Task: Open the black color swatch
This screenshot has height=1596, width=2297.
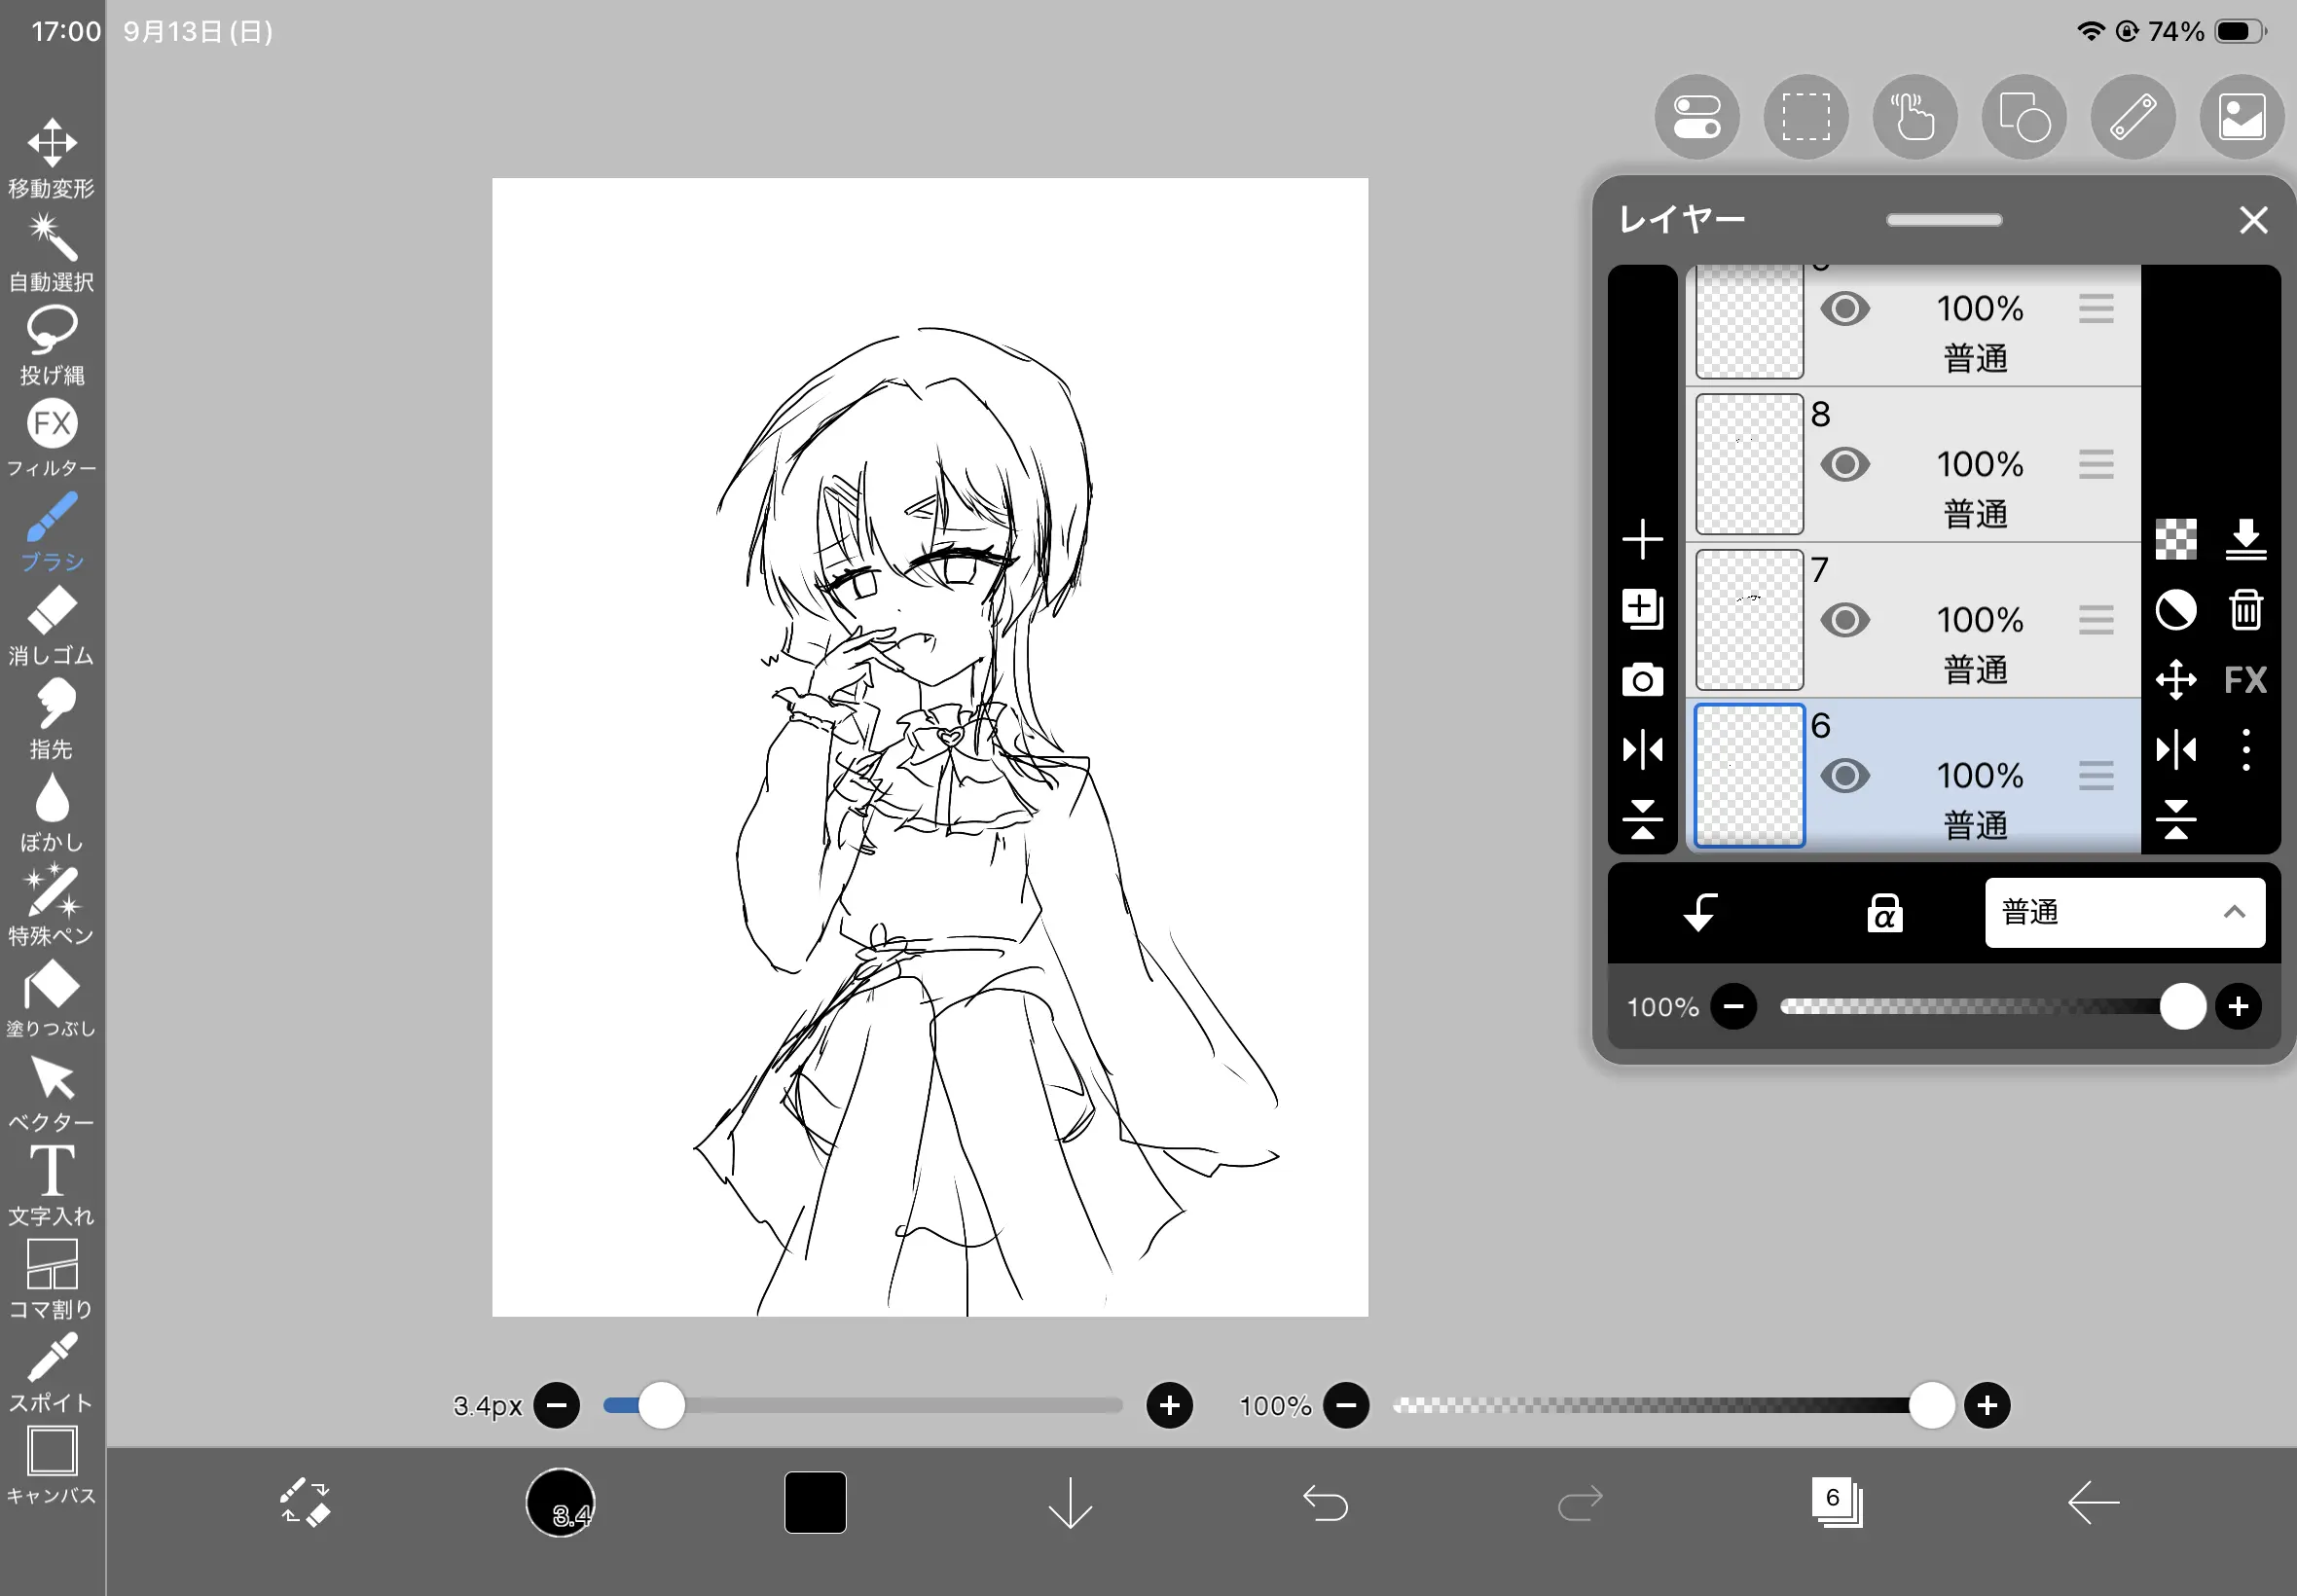Action: click(815, 1502)
